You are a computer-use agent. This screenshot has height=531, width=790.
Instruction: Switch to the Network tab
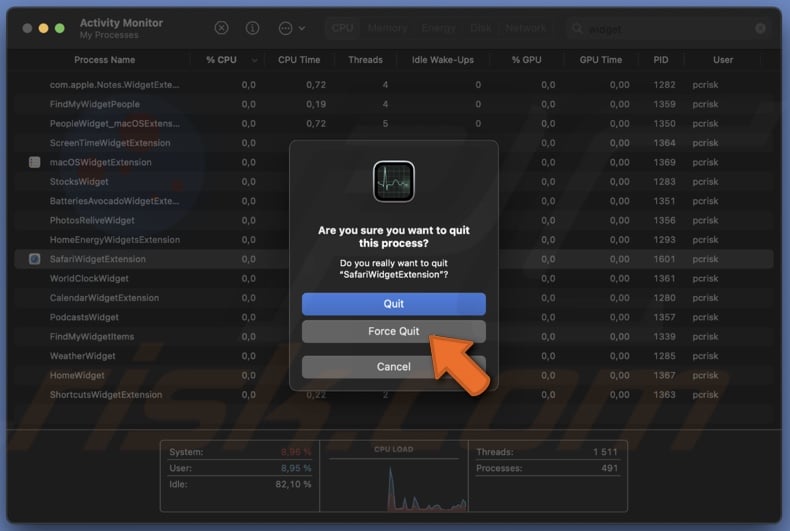click(x=525, y=28)
